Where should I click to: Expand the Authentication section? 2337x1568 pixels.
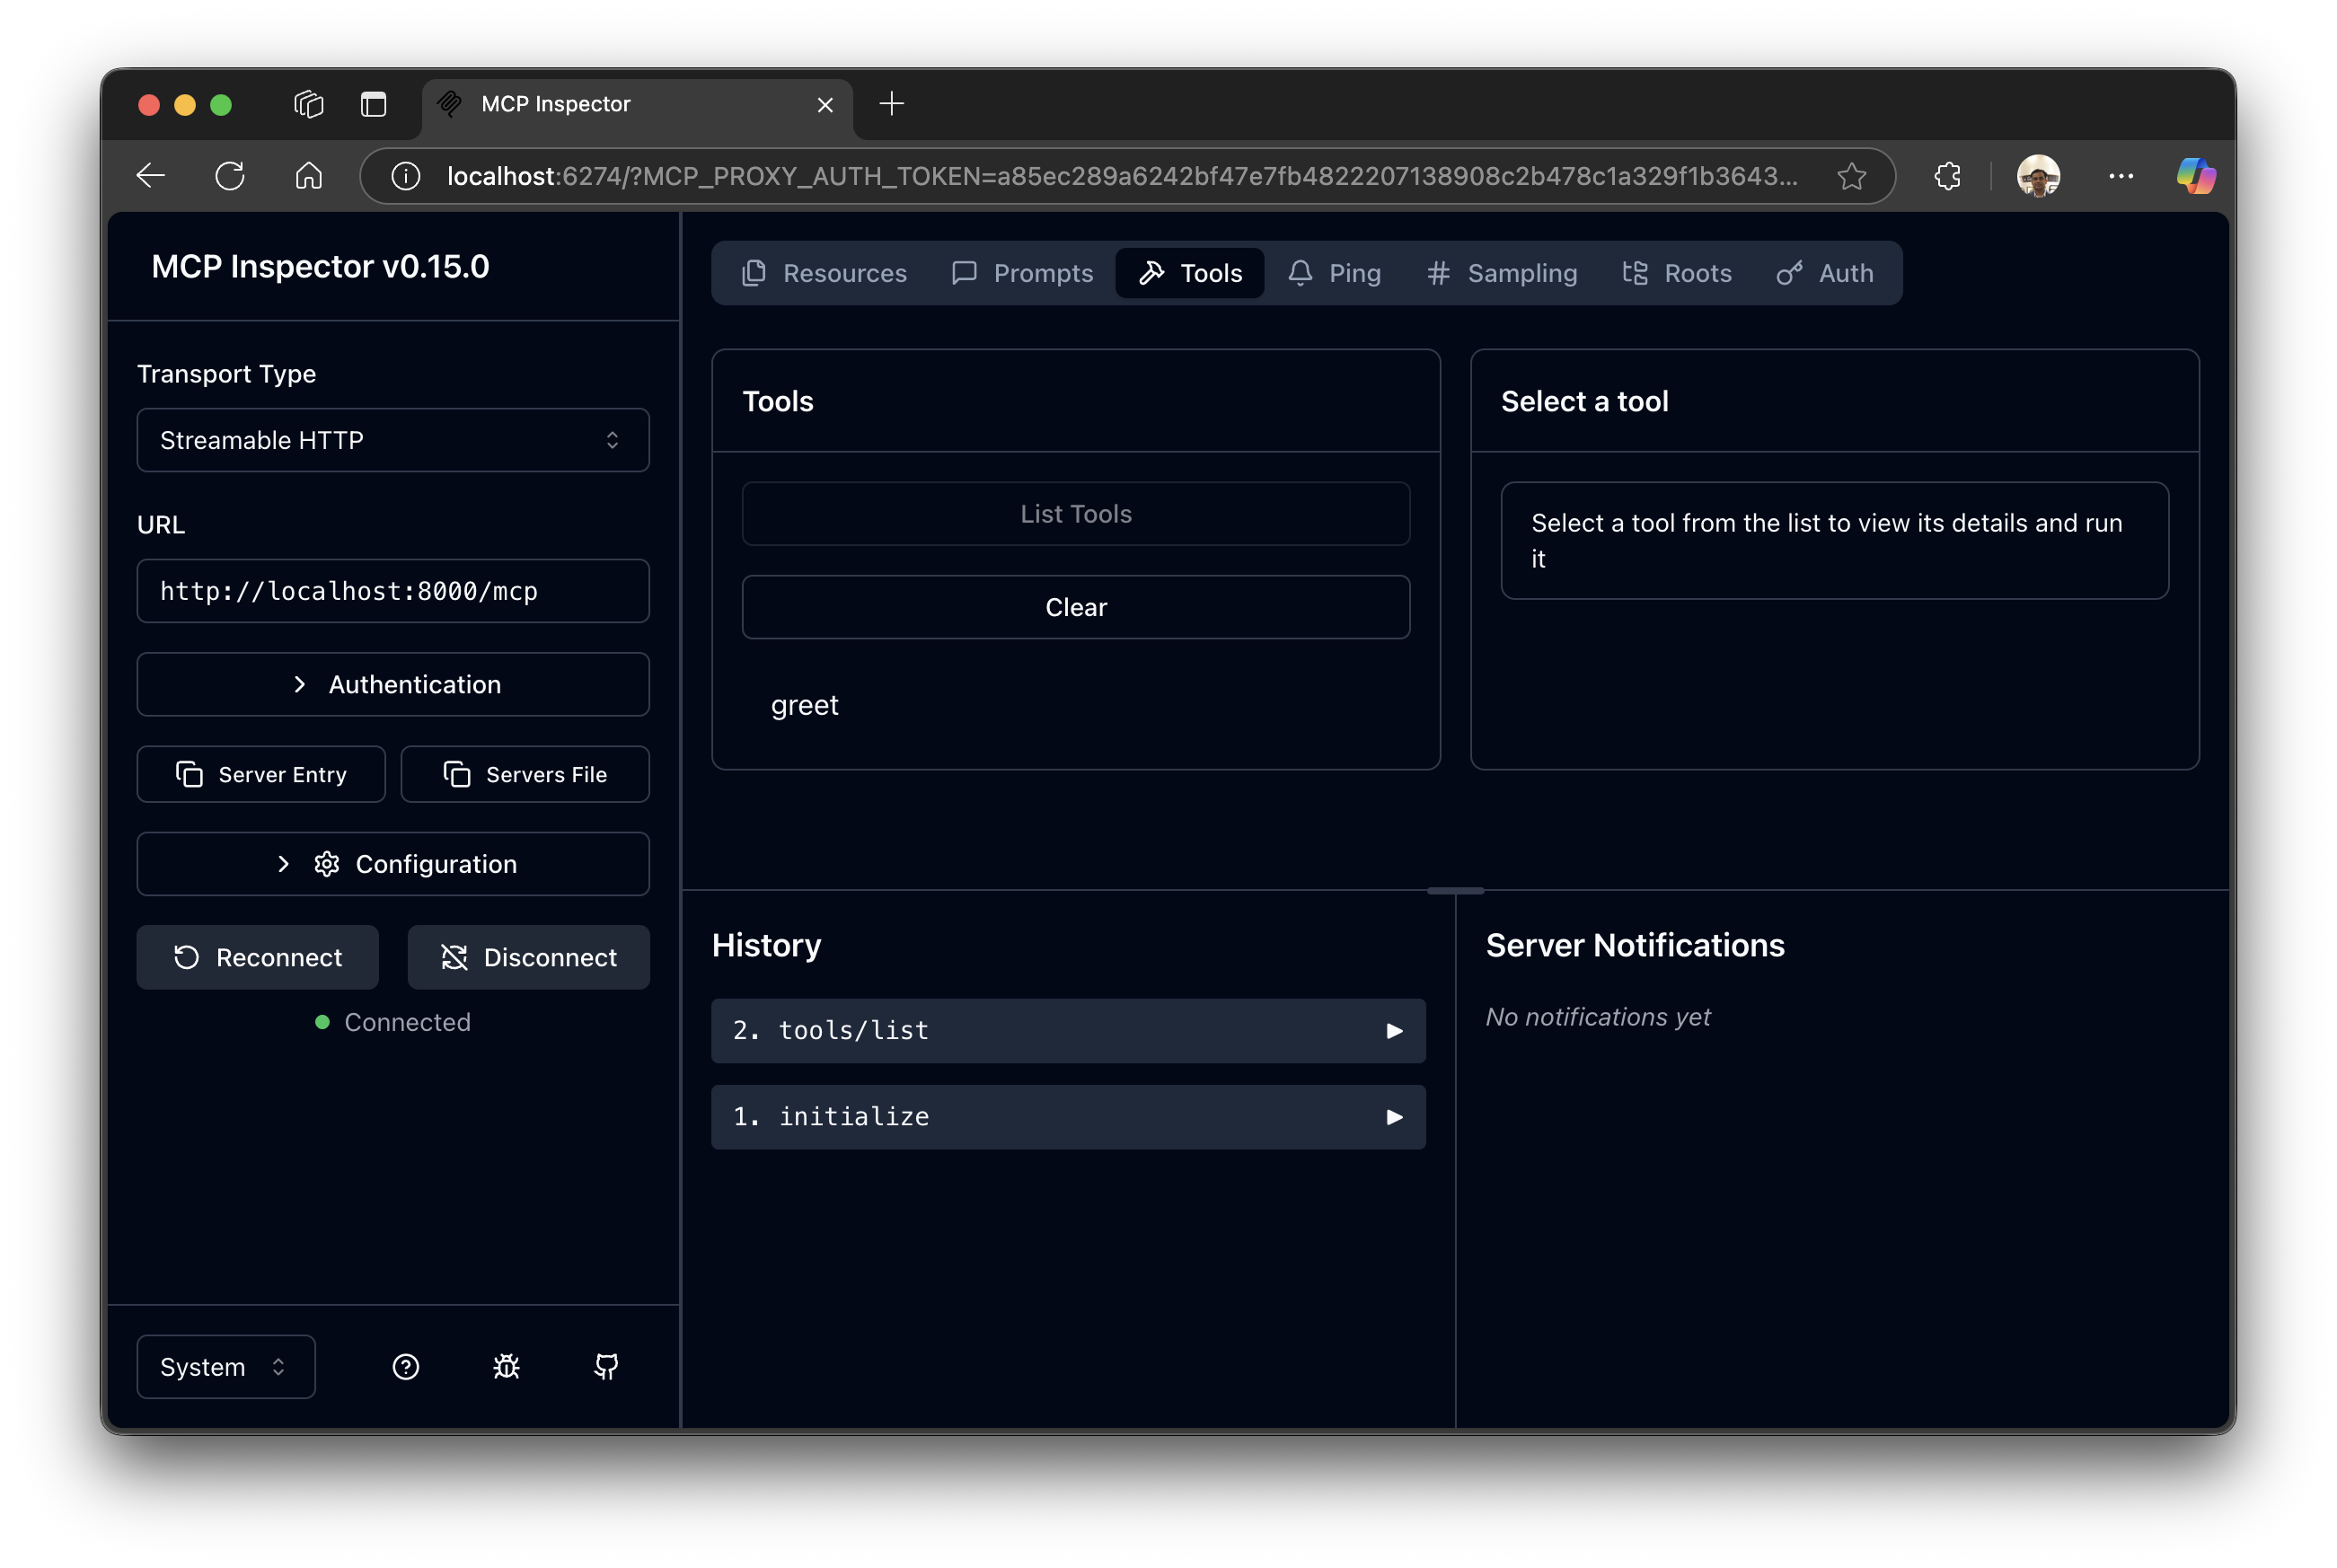pyautogui.click(x=393, y=685)
